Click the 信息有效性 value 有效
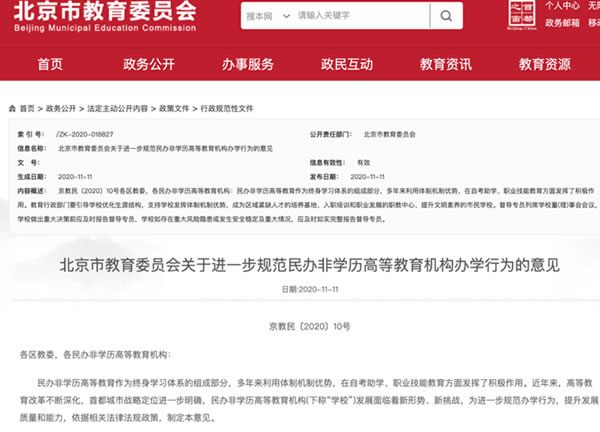The image size is (600, 432). [x=364, y=163]
